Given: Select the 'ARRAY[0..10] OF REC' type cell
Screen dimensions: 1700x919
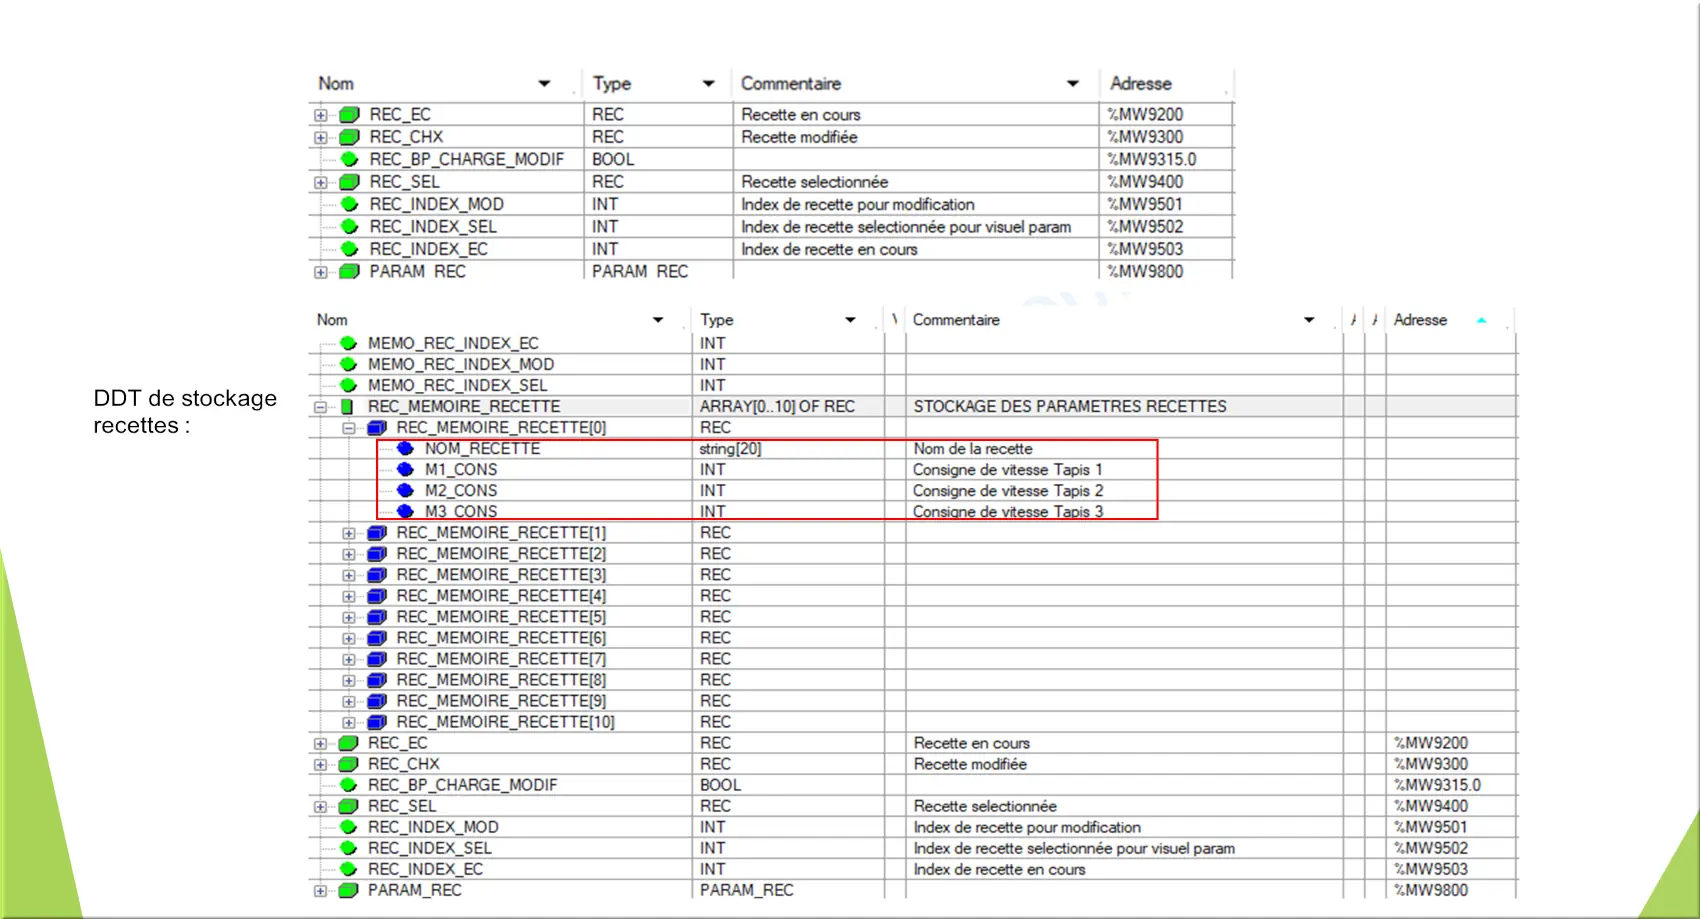Looking at the screenshot, I should tap(777, 406).
